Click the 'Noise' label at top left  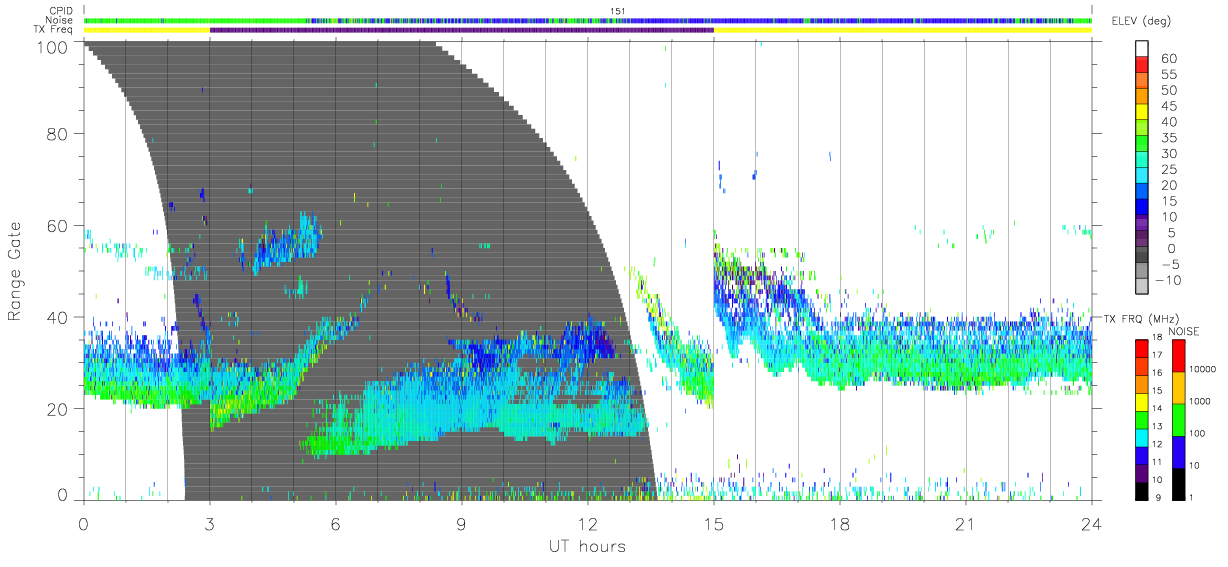pyautogui.click(x=60, y=20)
